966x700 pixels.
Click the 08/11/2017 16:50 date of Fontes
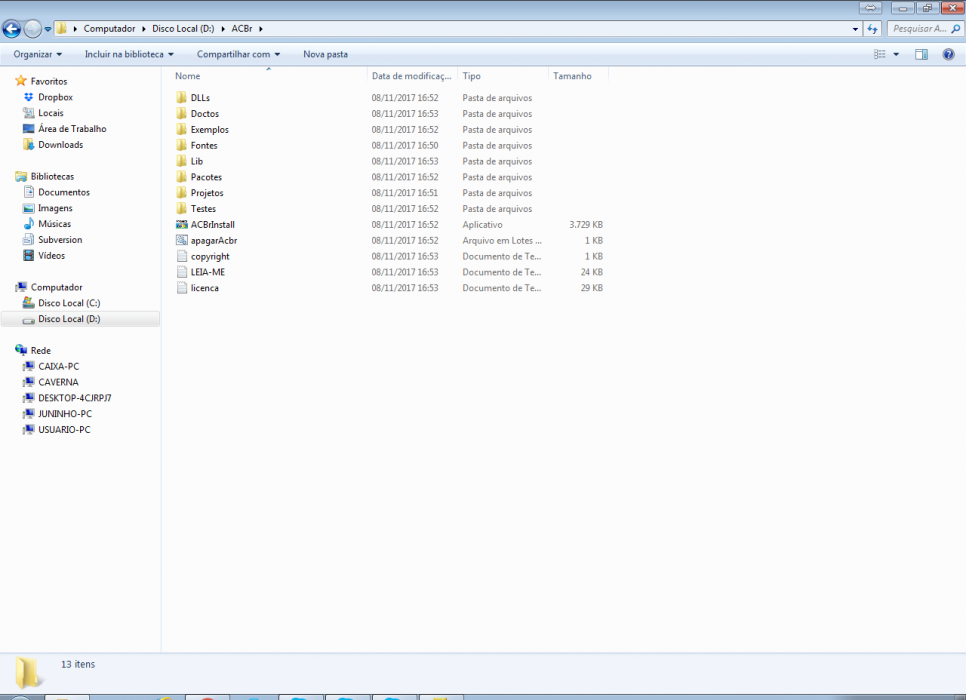(405, 145)
